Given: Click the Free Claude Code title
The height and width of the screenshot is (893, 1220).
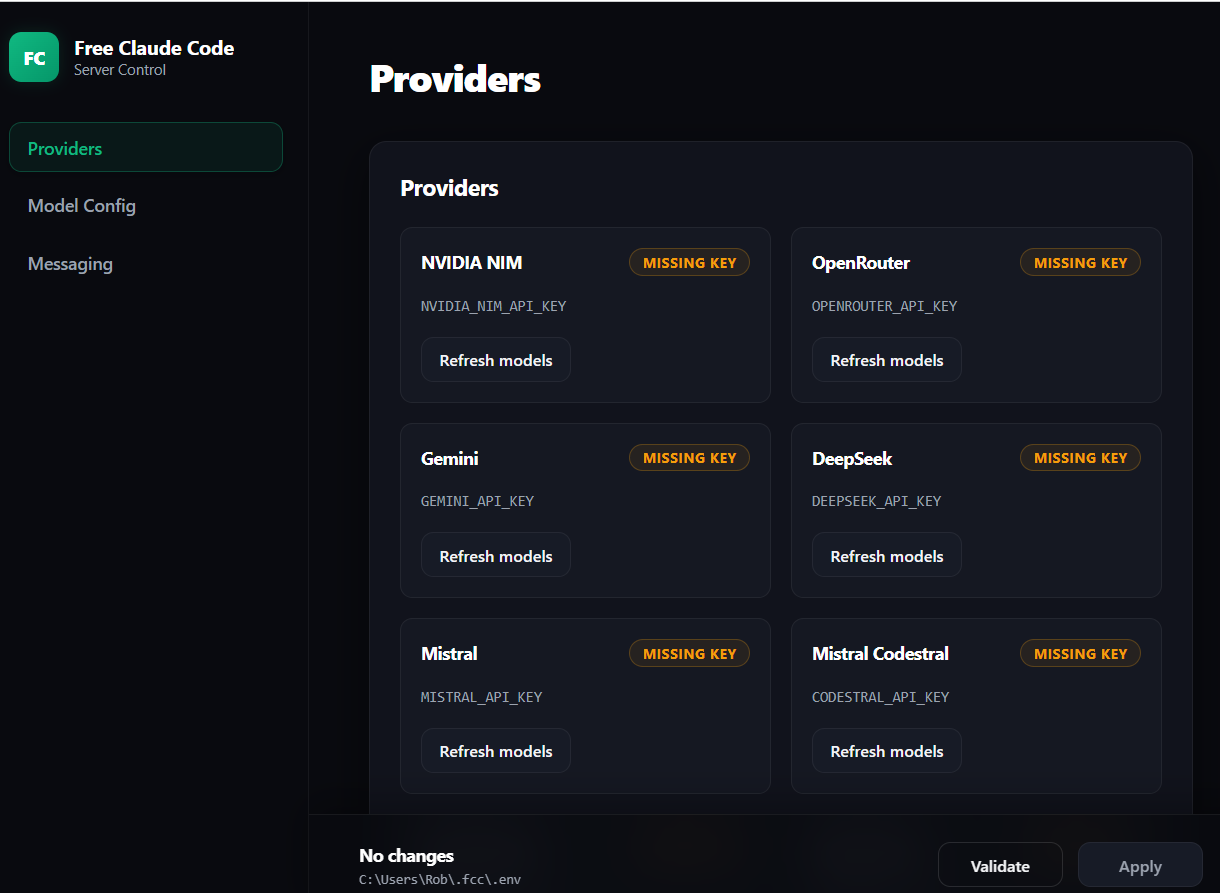Looking at the screenshot, I should tap(154, 48).
